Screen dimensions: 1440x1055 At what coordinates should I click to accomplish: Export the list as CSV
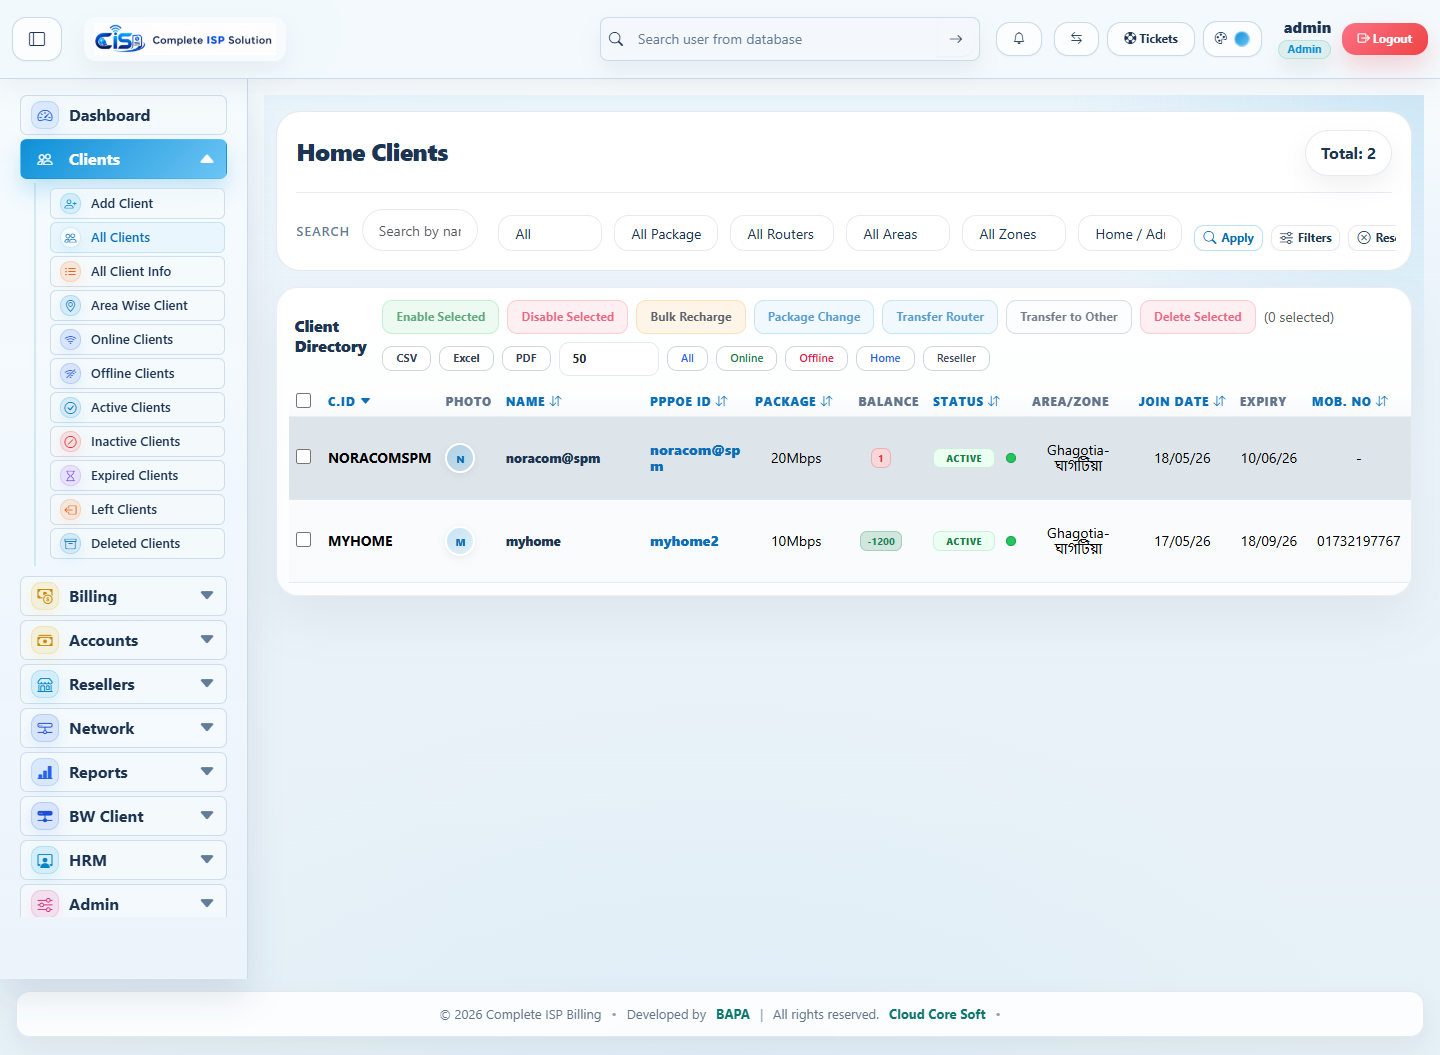click(x=407, y=359)
